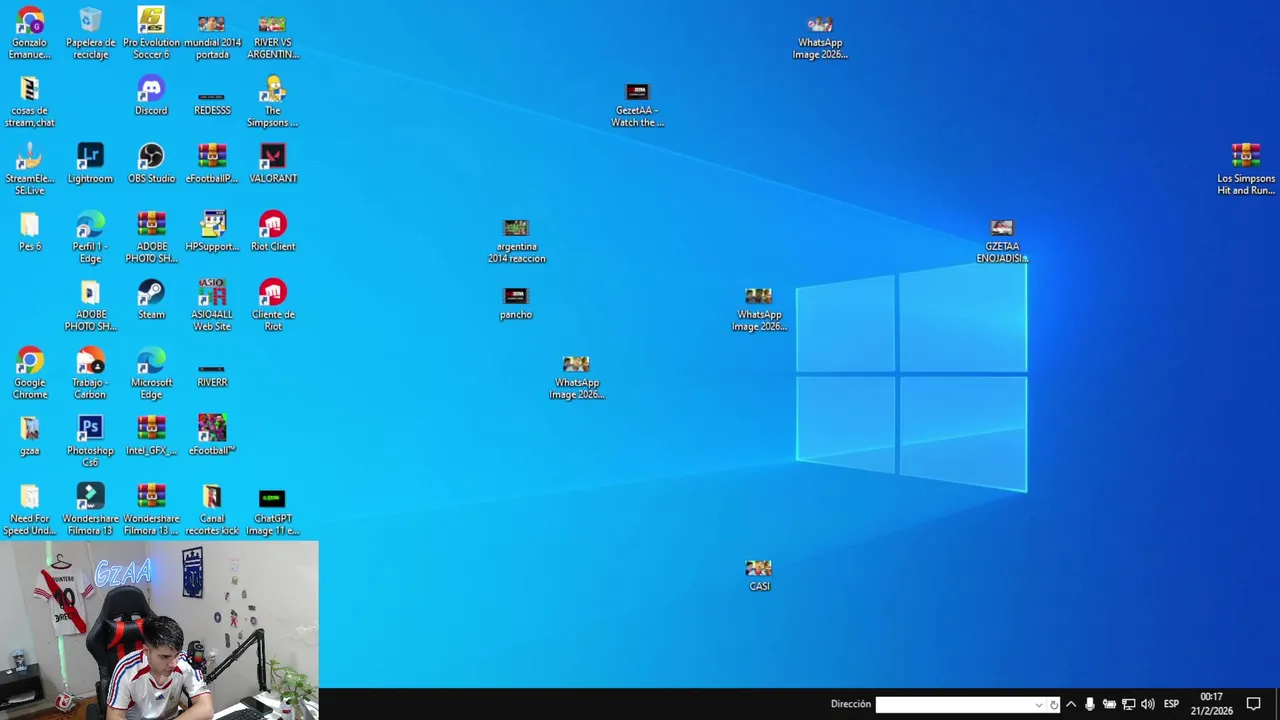The height and width of the screenshot is (720, 1280).
Task: Open the cosas de stream,chat archive
Action: coord(30,101)
